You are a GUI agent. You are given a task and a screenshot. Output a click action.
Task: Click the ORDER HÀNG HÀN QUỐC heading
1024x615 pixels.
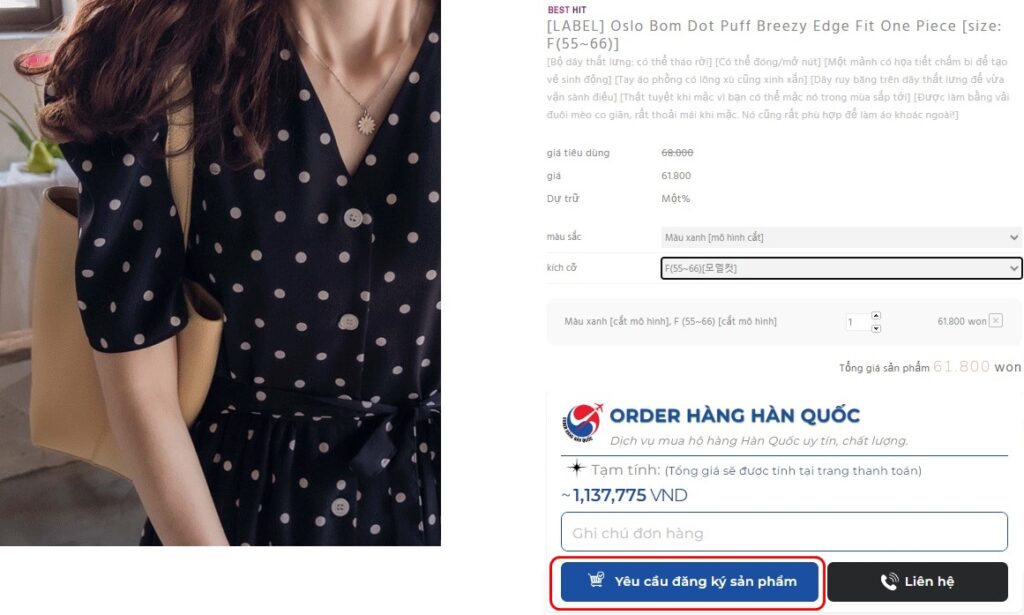point(735,415)
